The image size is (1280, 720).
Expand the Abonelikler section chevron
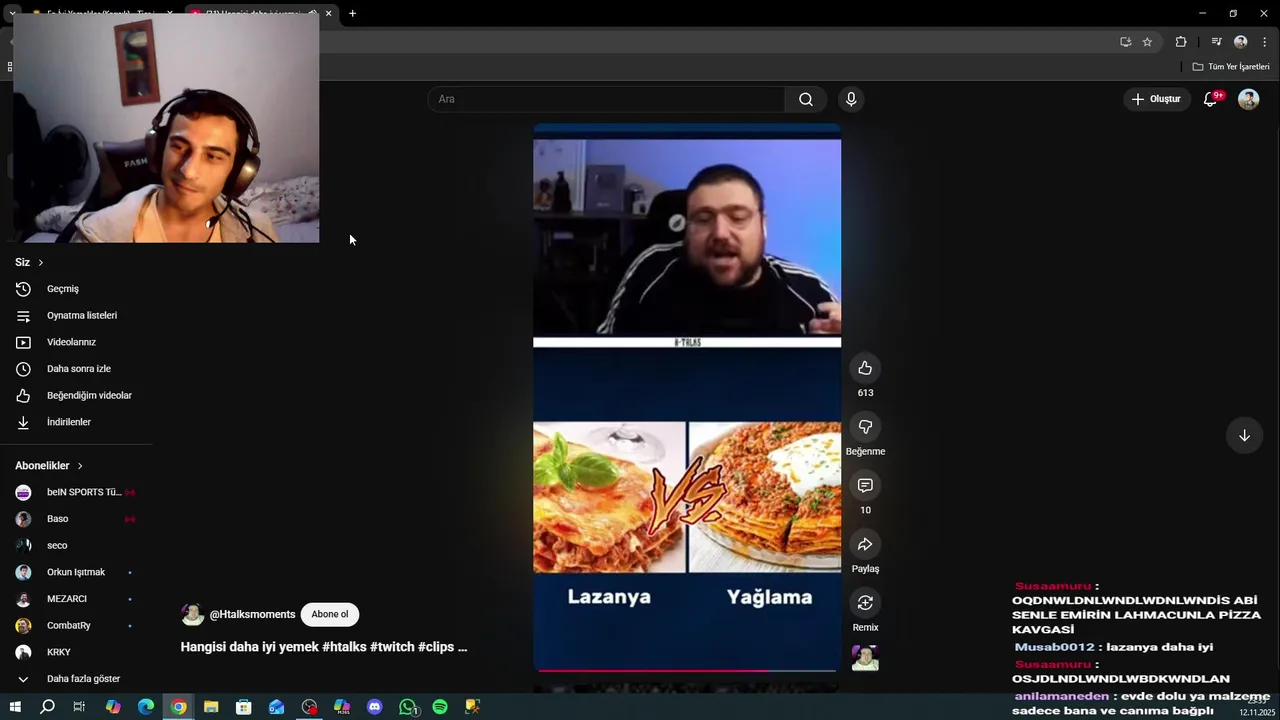pyautogui.click(x=80, y=466)
